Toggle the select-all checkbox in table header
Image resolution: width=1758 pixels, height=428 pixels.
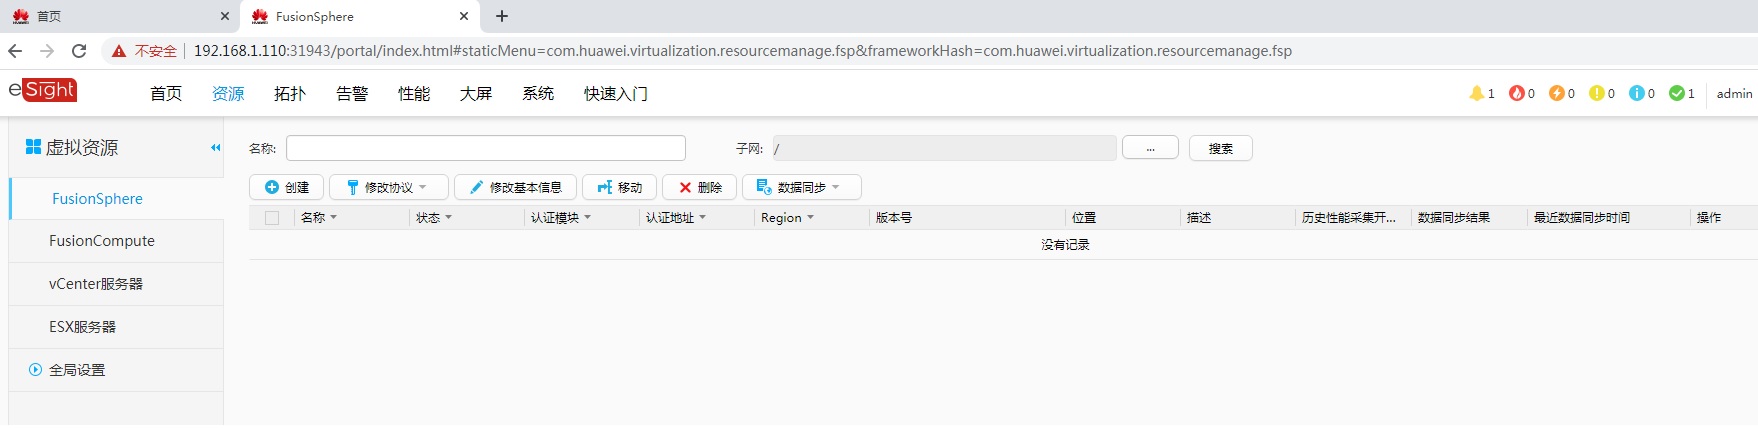(272, 218)
